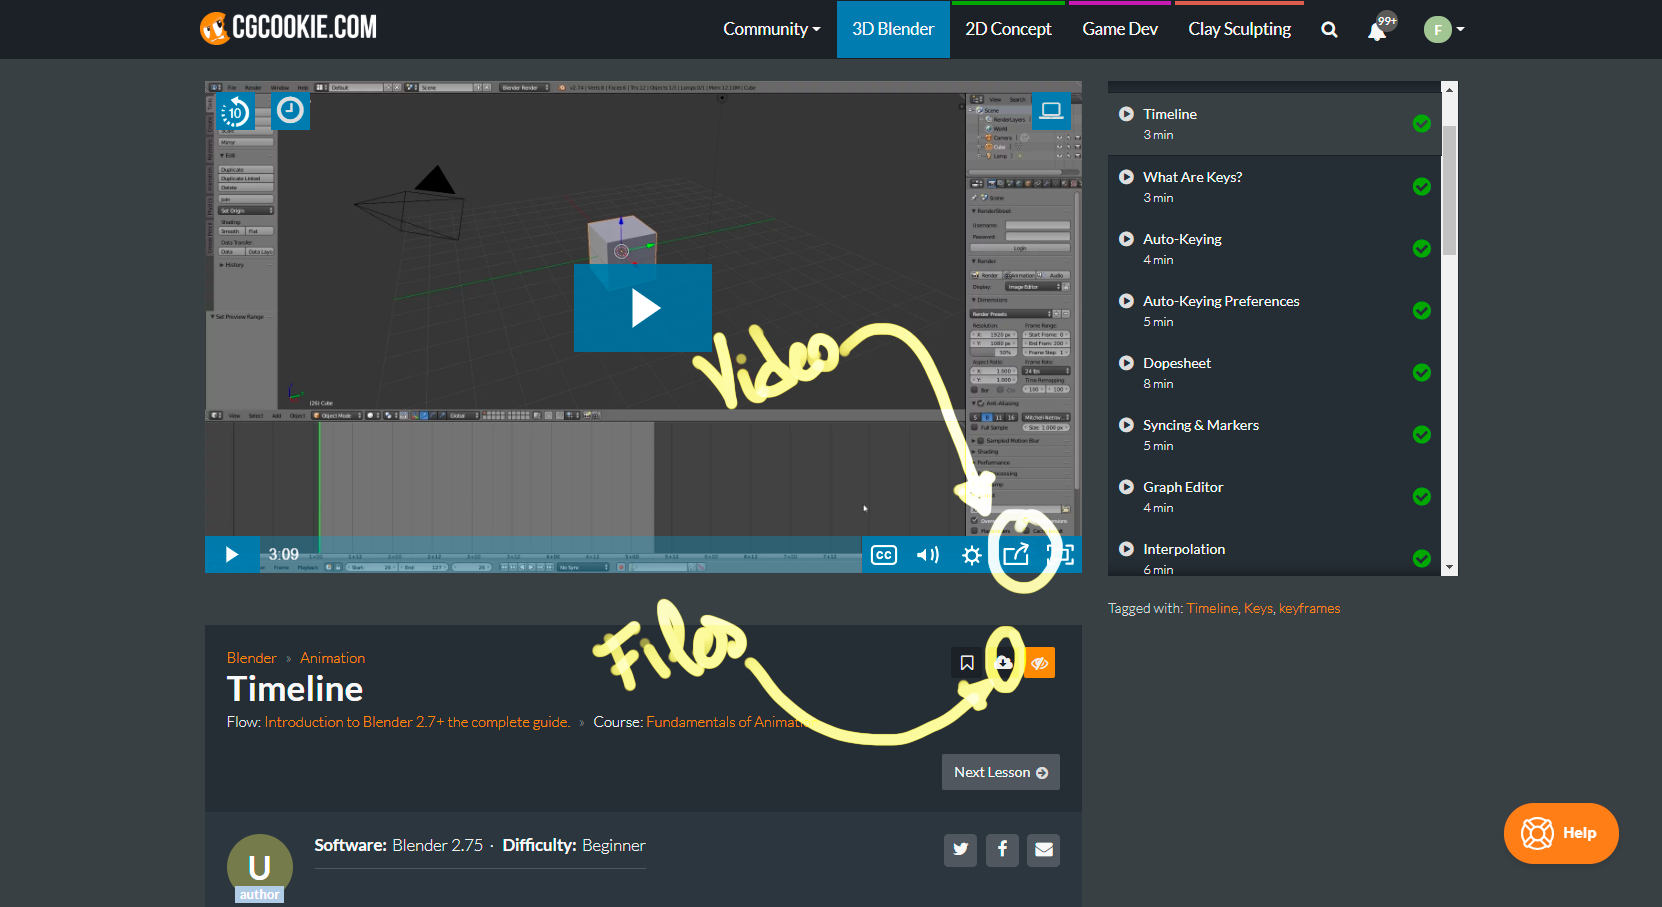Open the keyframes tag link
Viewport: 1662px width, 907px height.
coord(1309,608)
